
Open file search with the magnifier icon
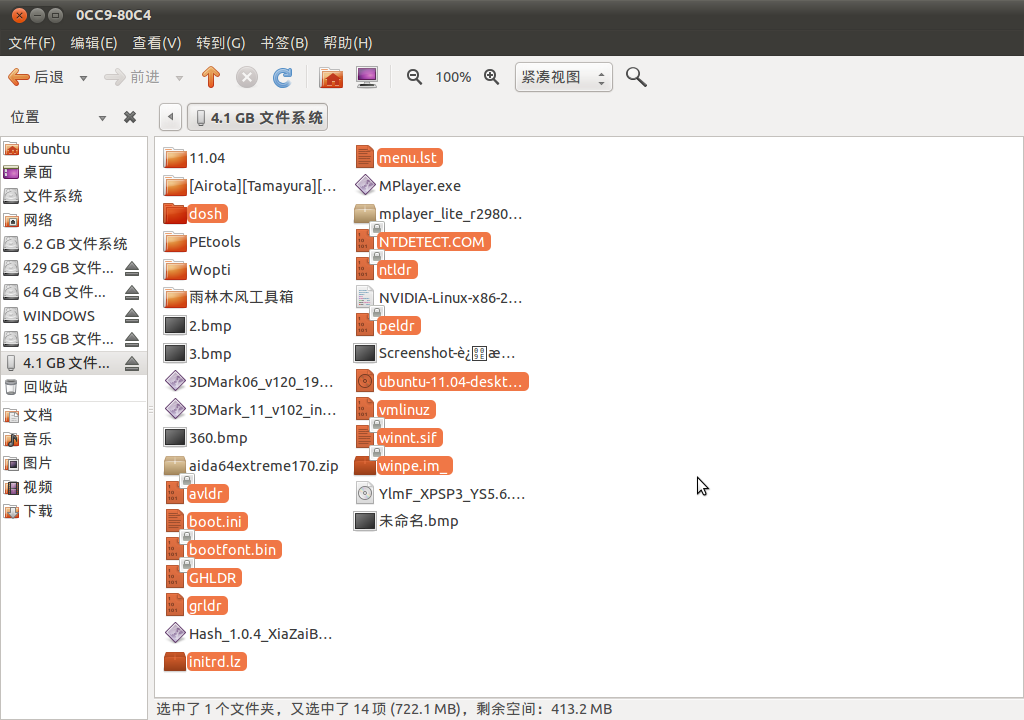(636, 77)
